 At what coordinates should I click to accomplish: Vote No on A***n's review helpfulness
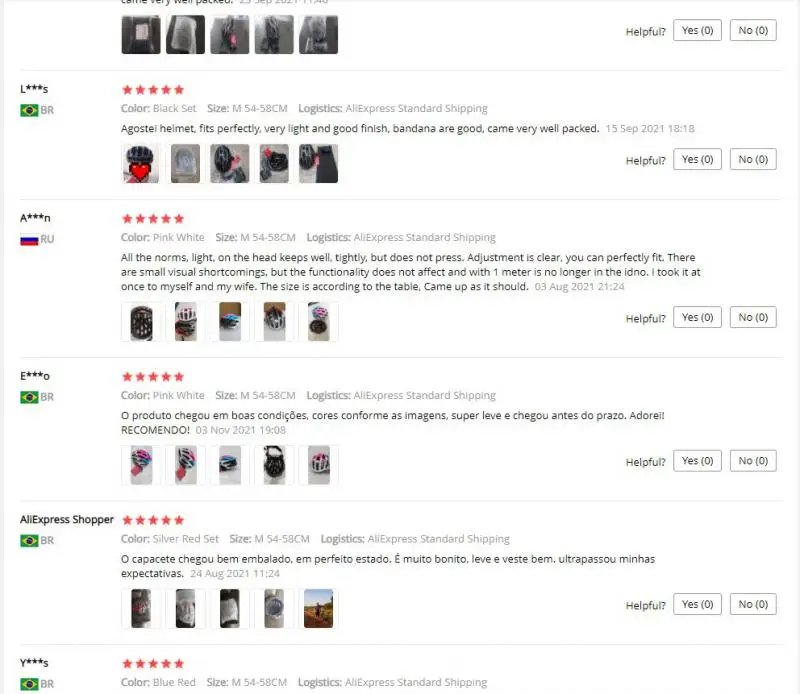(x=753, y=317)
